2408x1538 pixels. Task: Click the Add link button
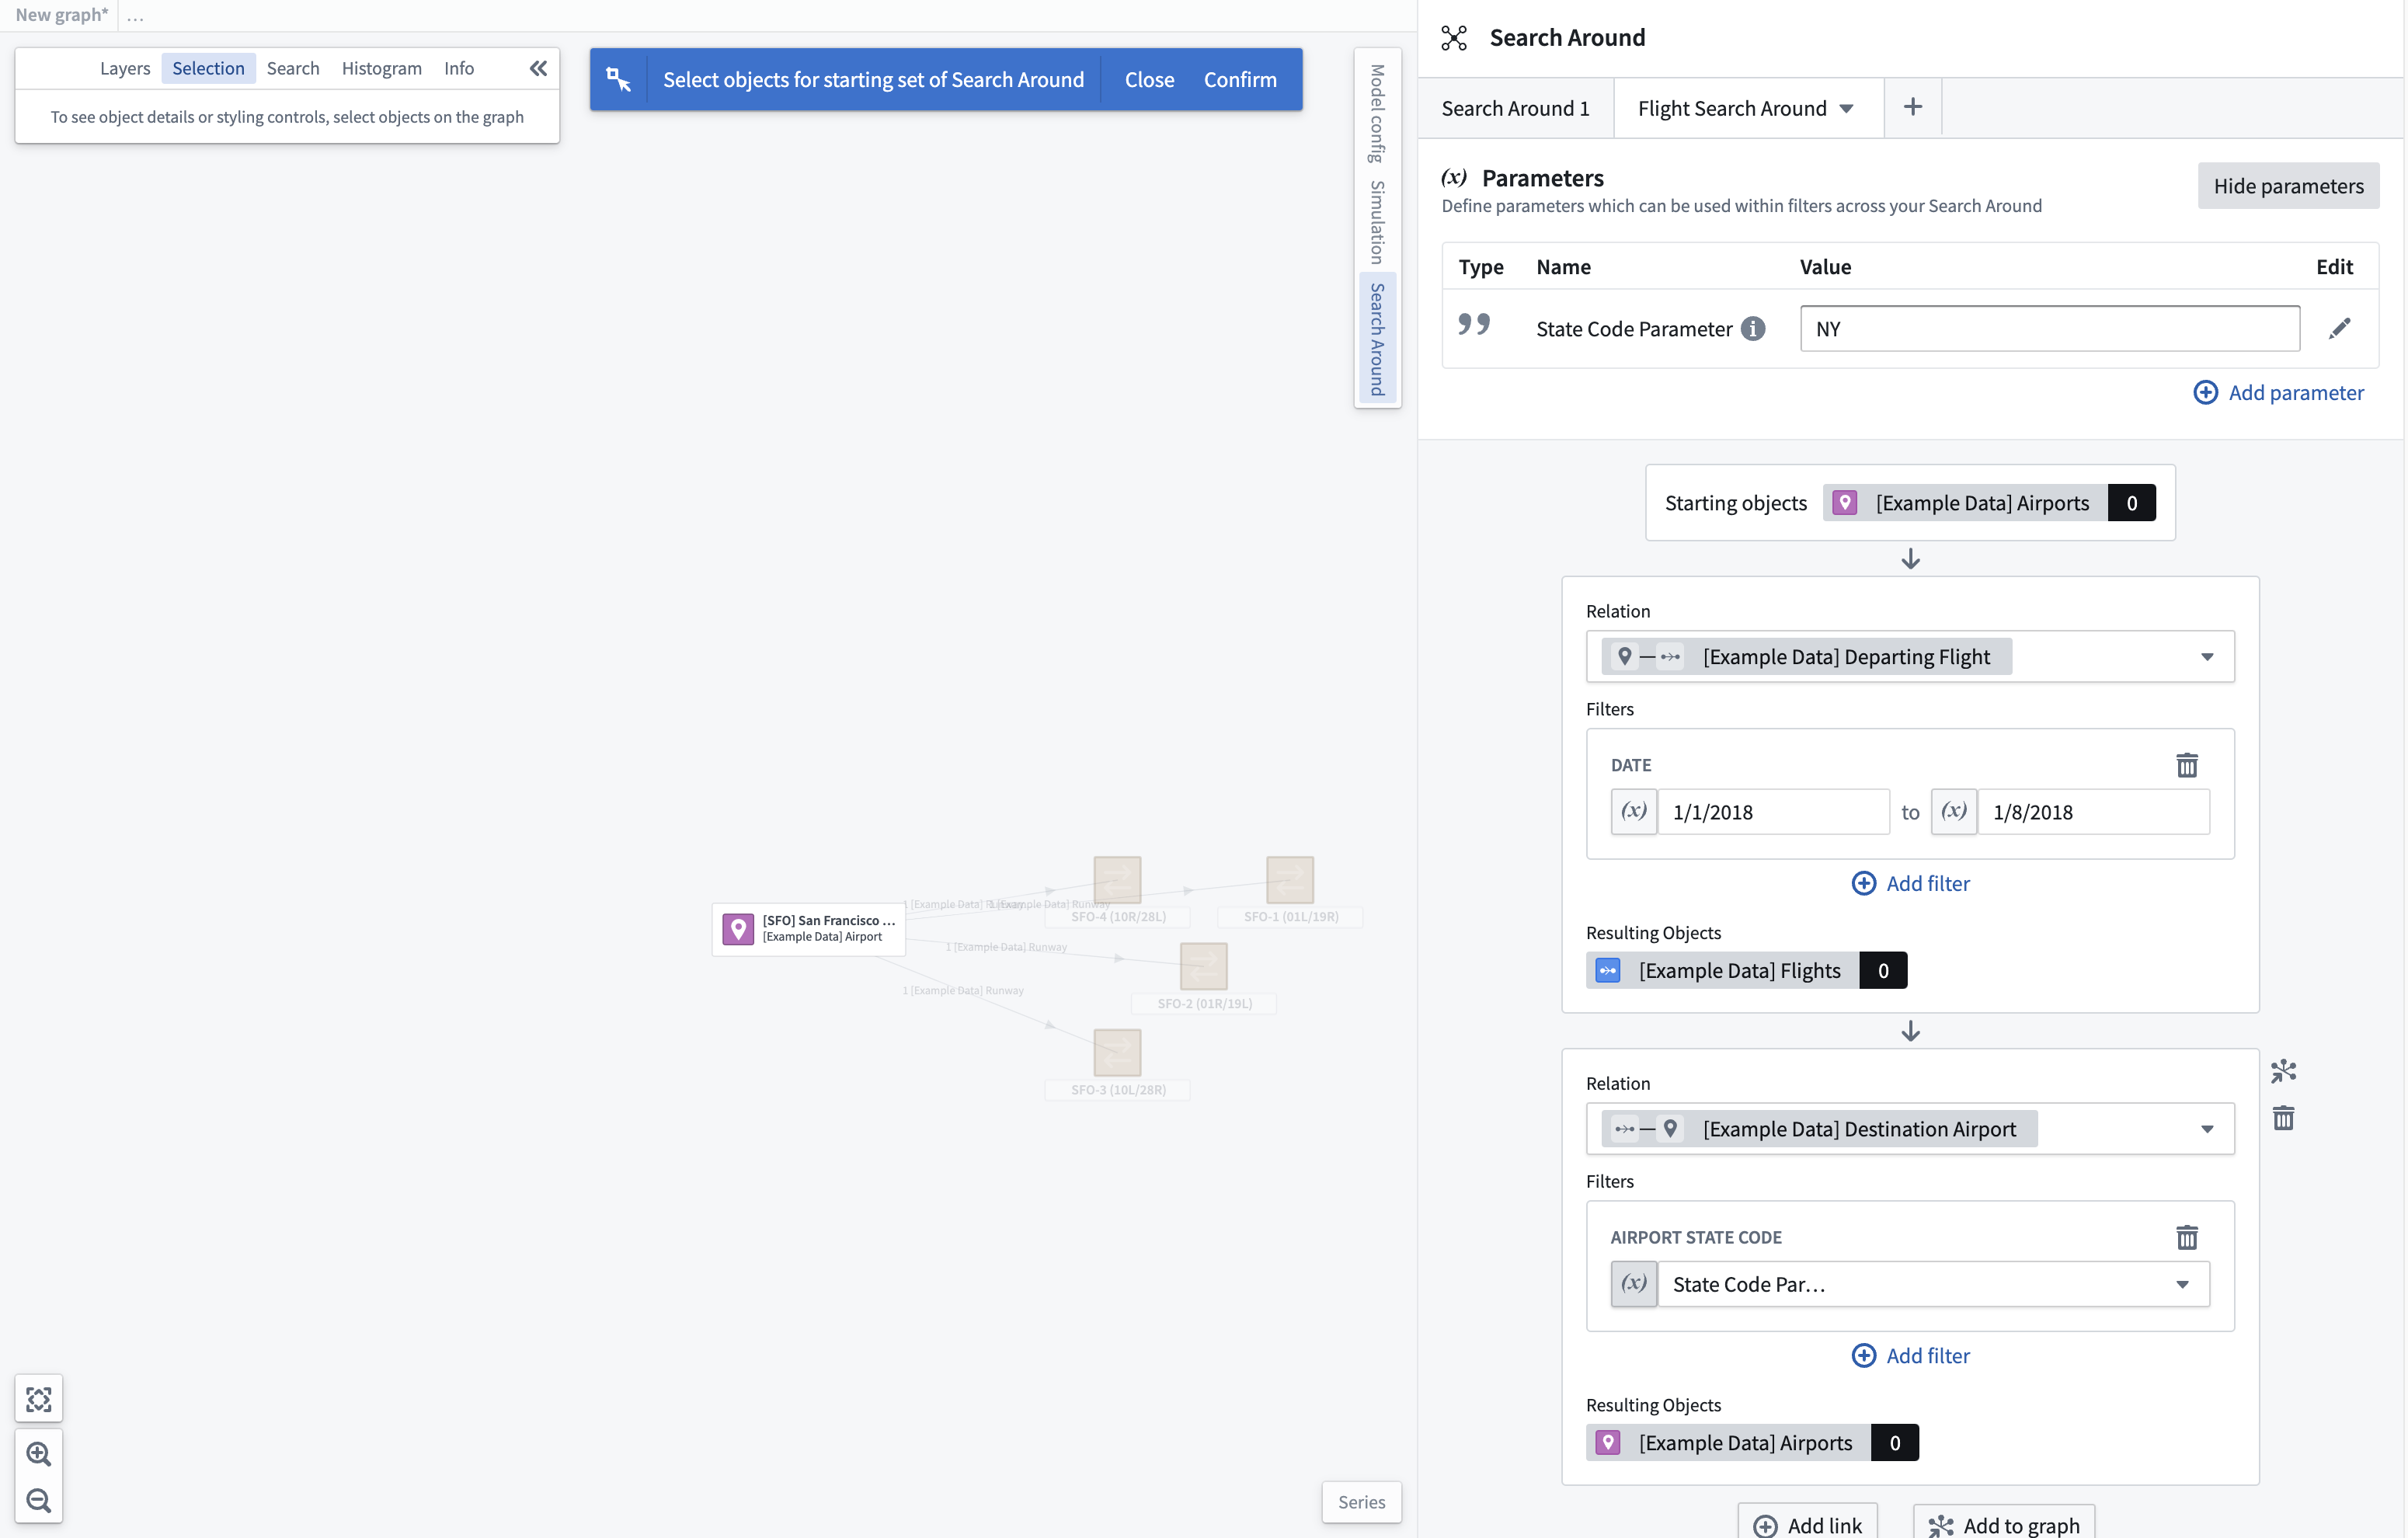point(1808,1523)
